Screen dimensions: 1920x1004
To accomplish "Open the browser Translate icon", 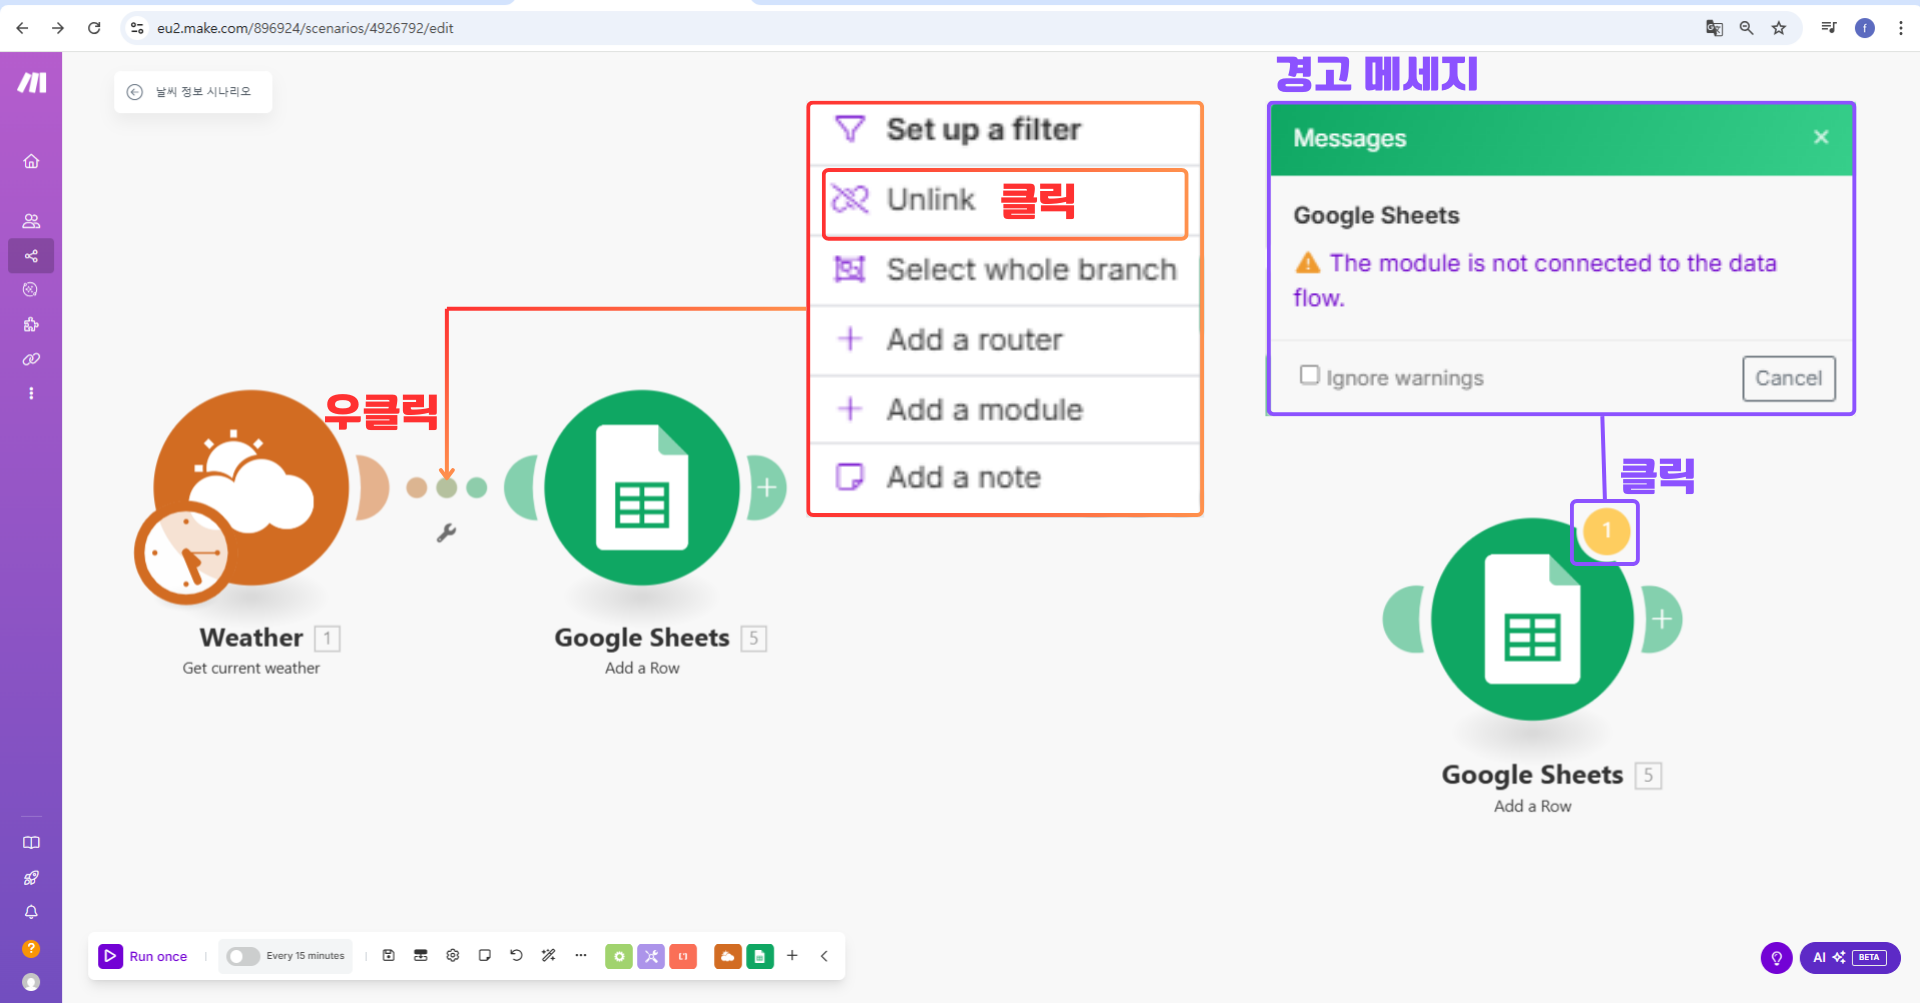I will tap(1714, 28).
